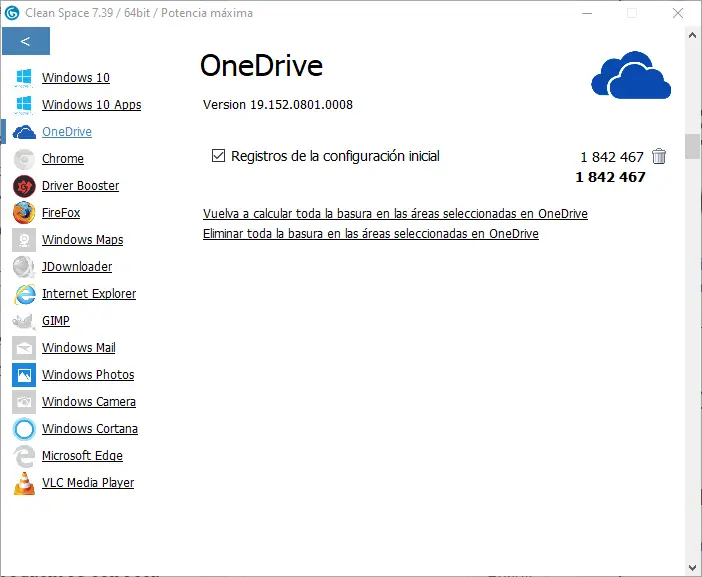Click the Chrome icon in the list
This screenshot has height=577, width=702.
tap(24, 159)
